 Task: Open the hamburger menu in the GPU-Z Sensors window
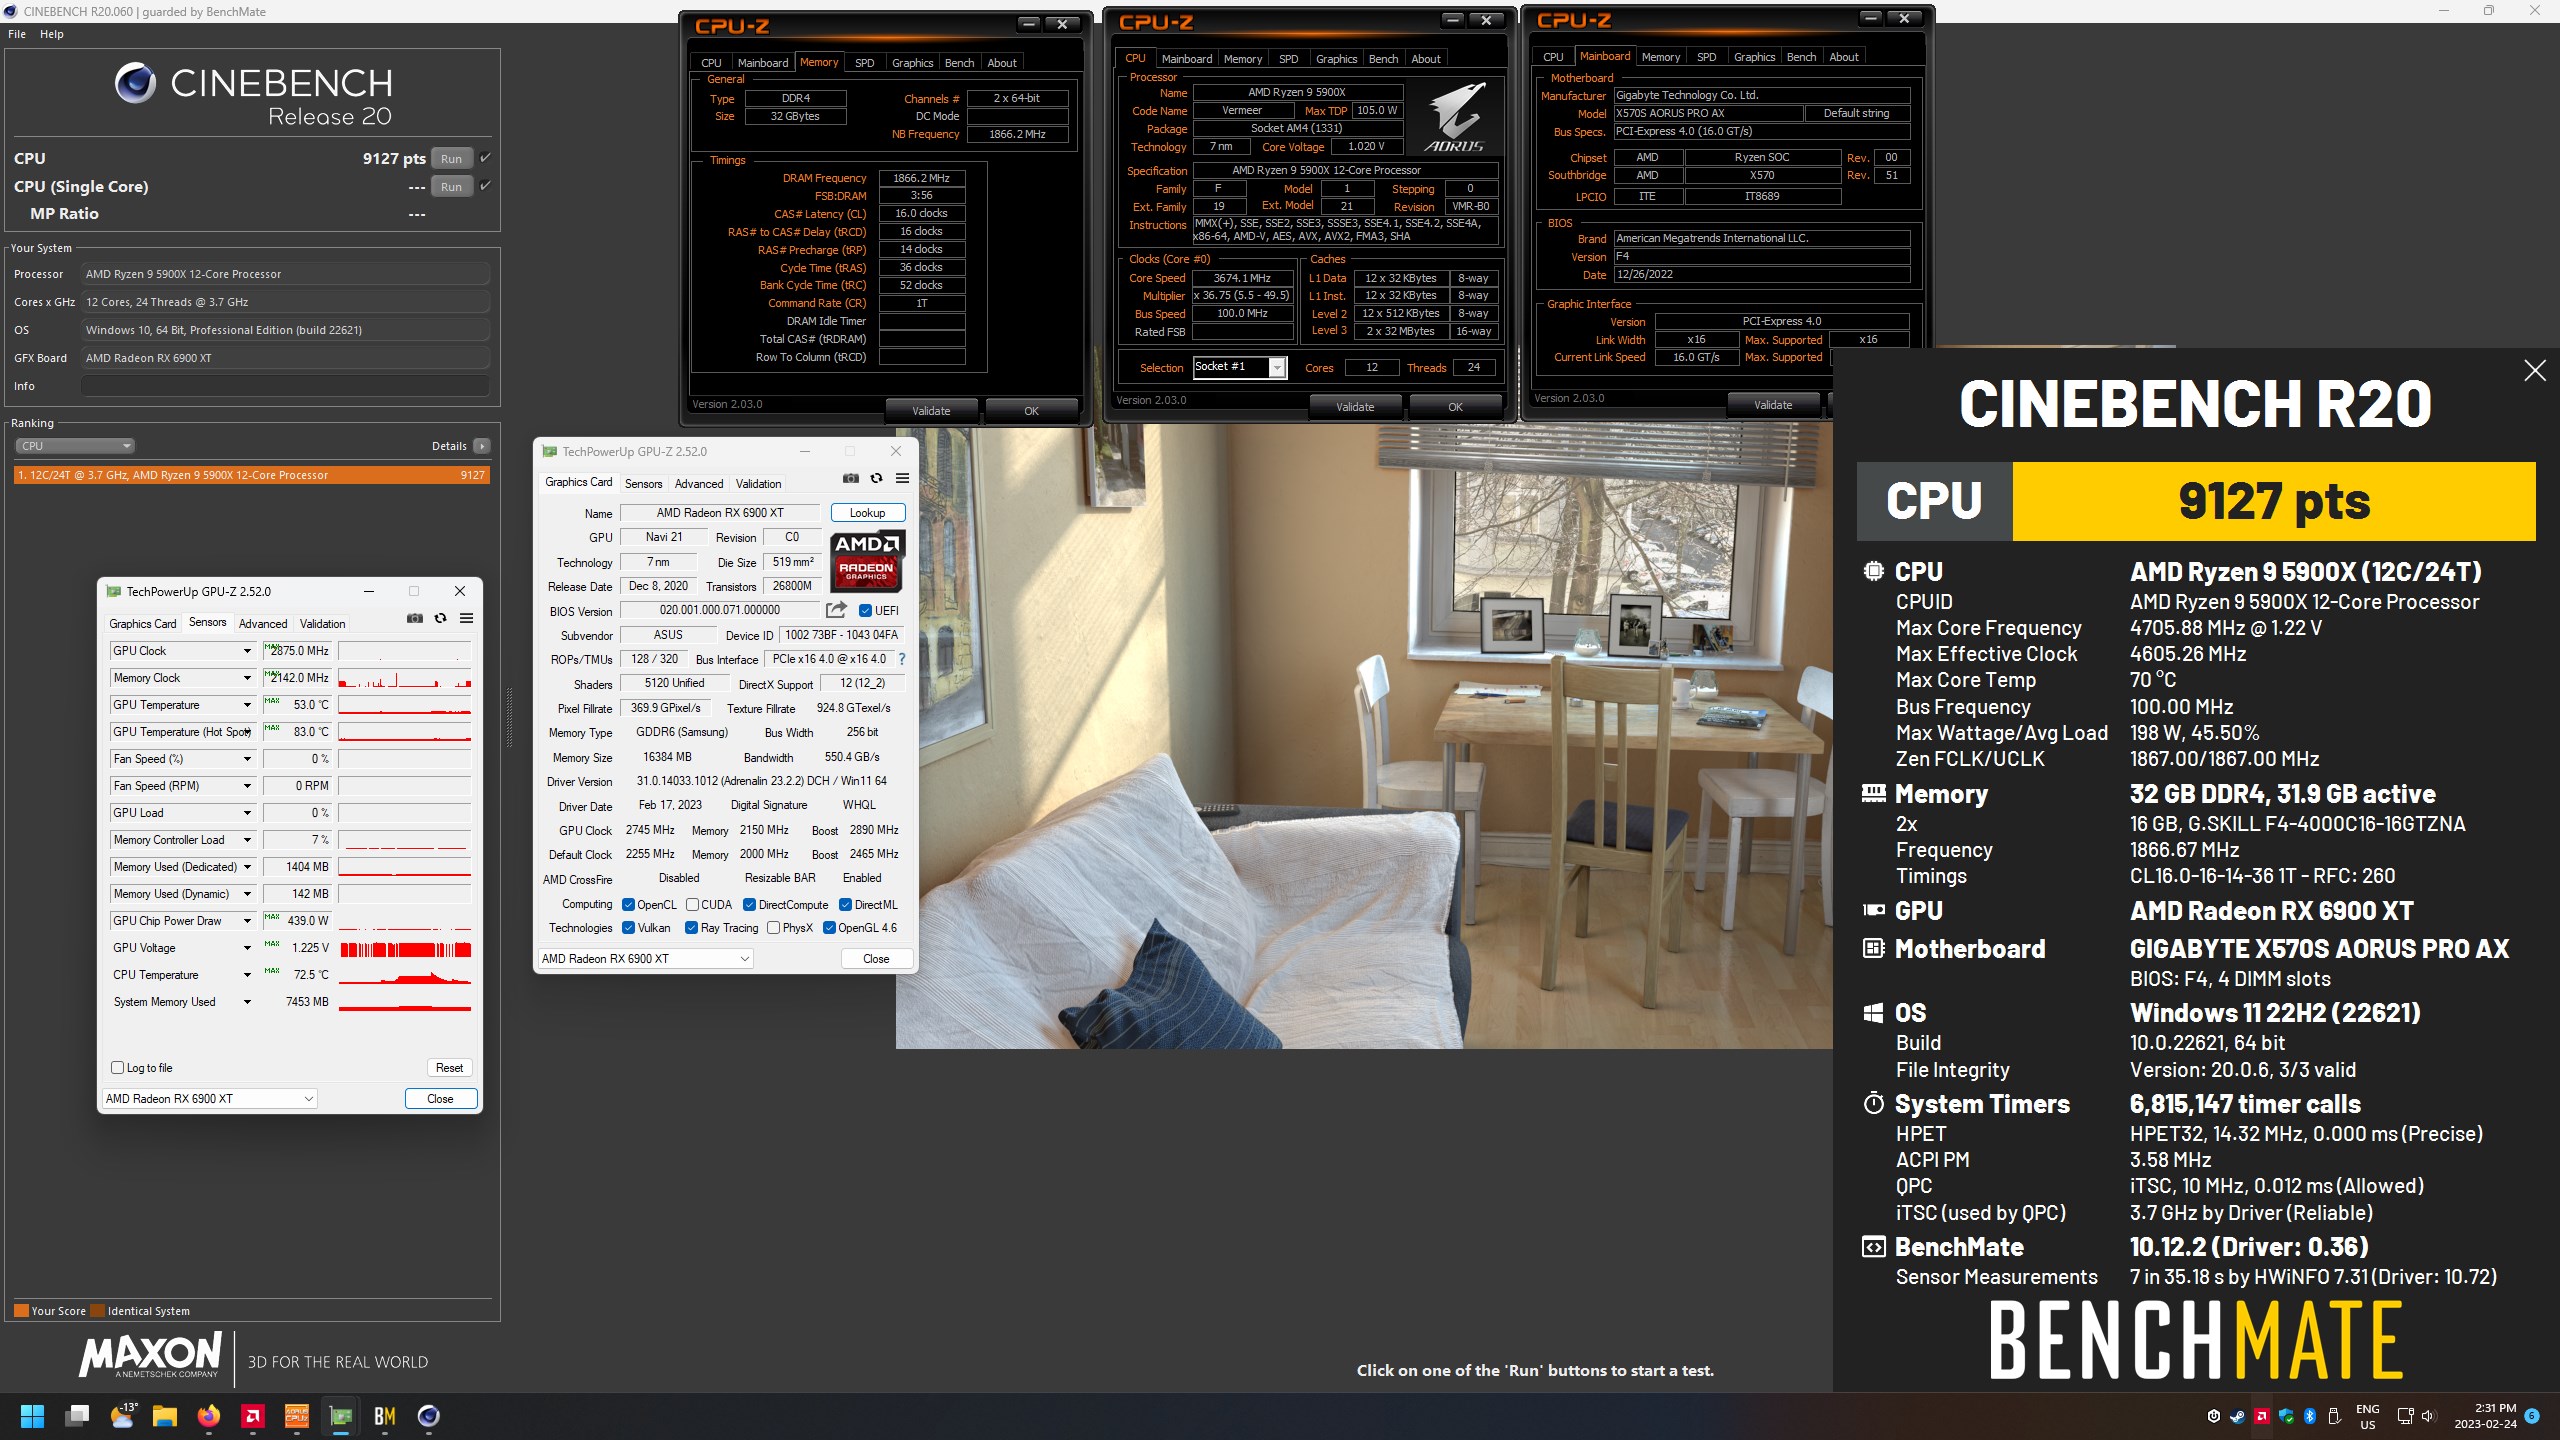coord(466,618)
